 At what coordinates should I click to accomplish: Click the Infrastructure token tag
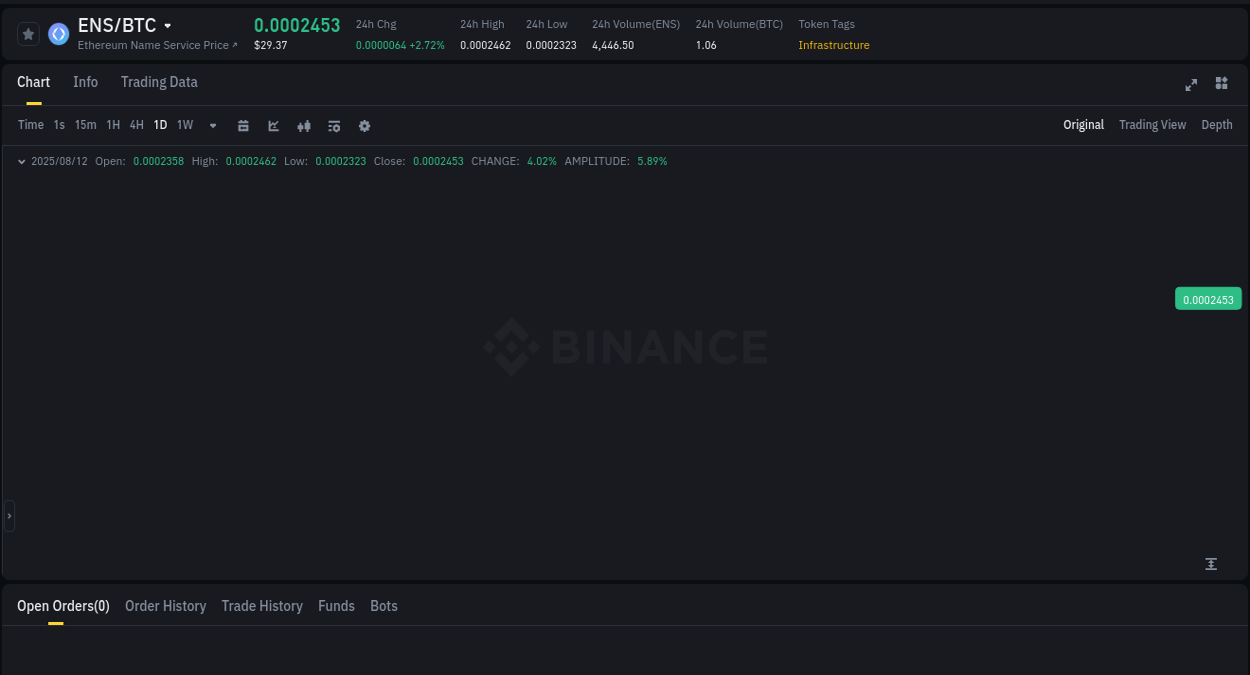click(834, 45)
